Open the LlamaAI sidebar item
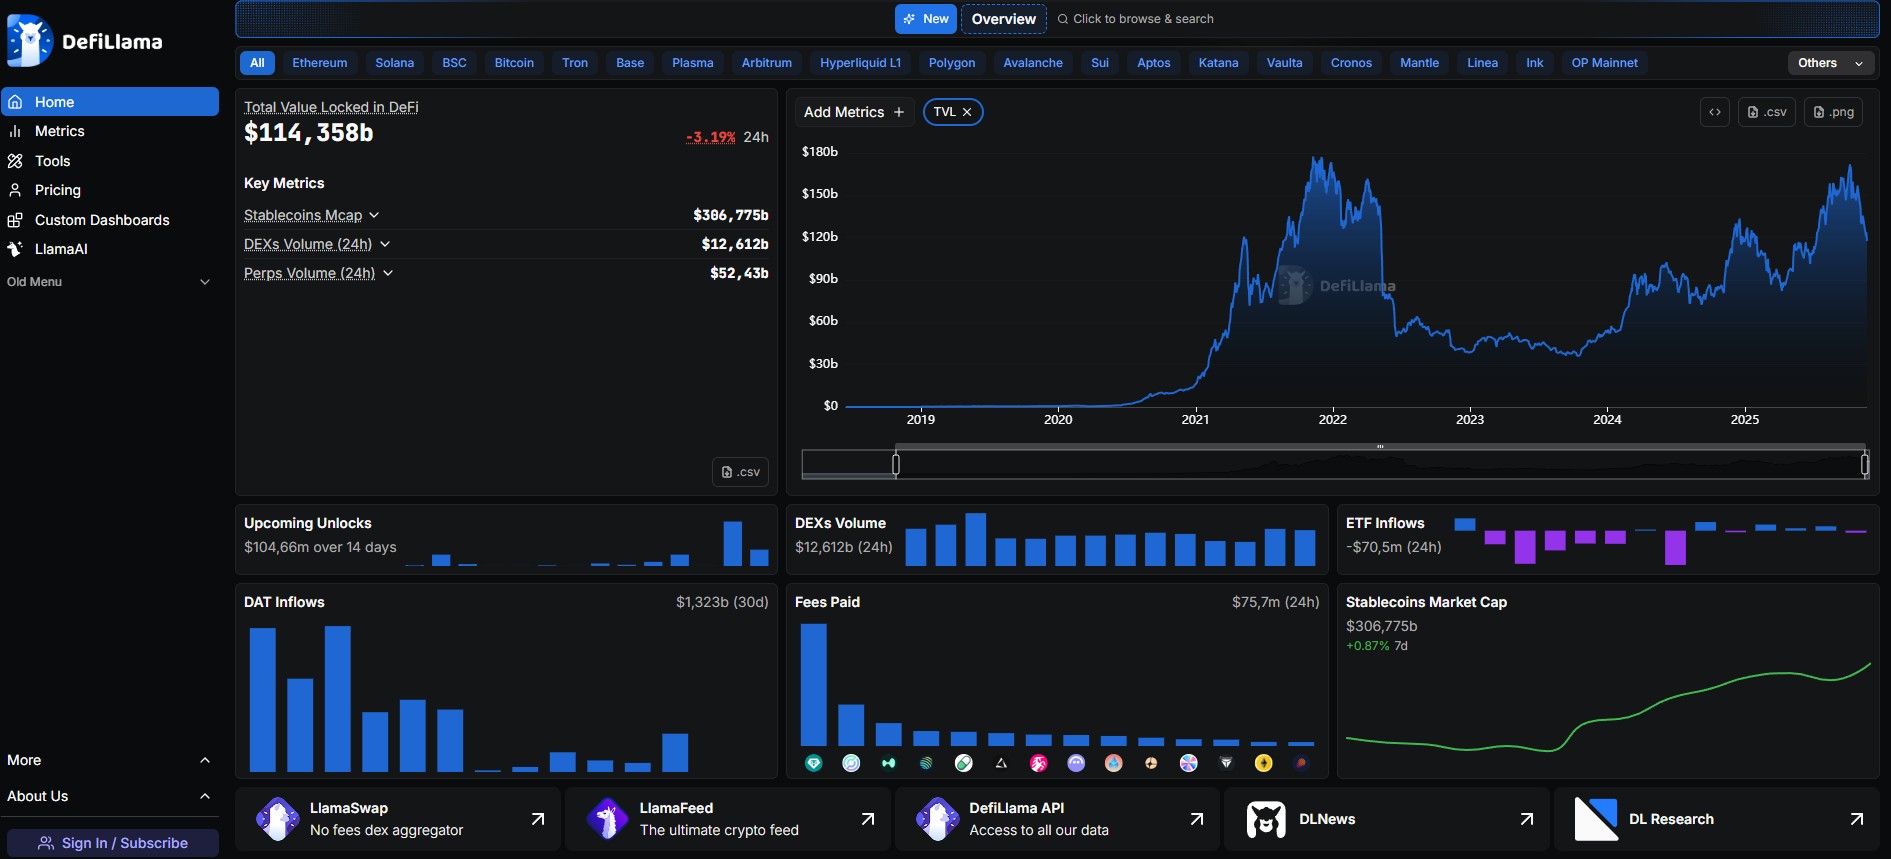Screen dimensions: 1891x859 tap(61, 249)
